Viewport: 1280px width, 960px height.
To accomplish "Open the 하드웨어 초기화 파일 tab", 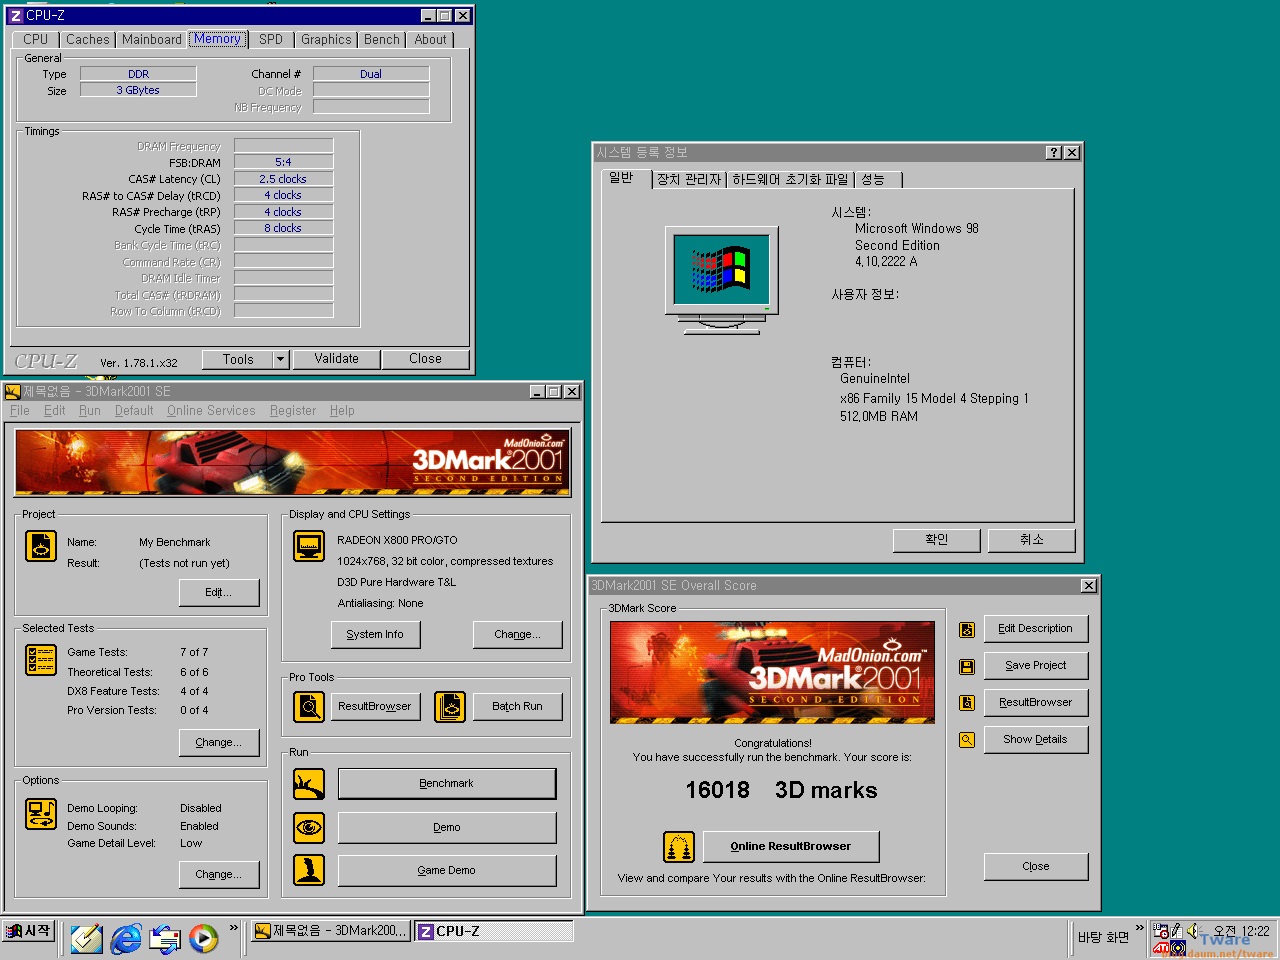I will click(790, 180).
